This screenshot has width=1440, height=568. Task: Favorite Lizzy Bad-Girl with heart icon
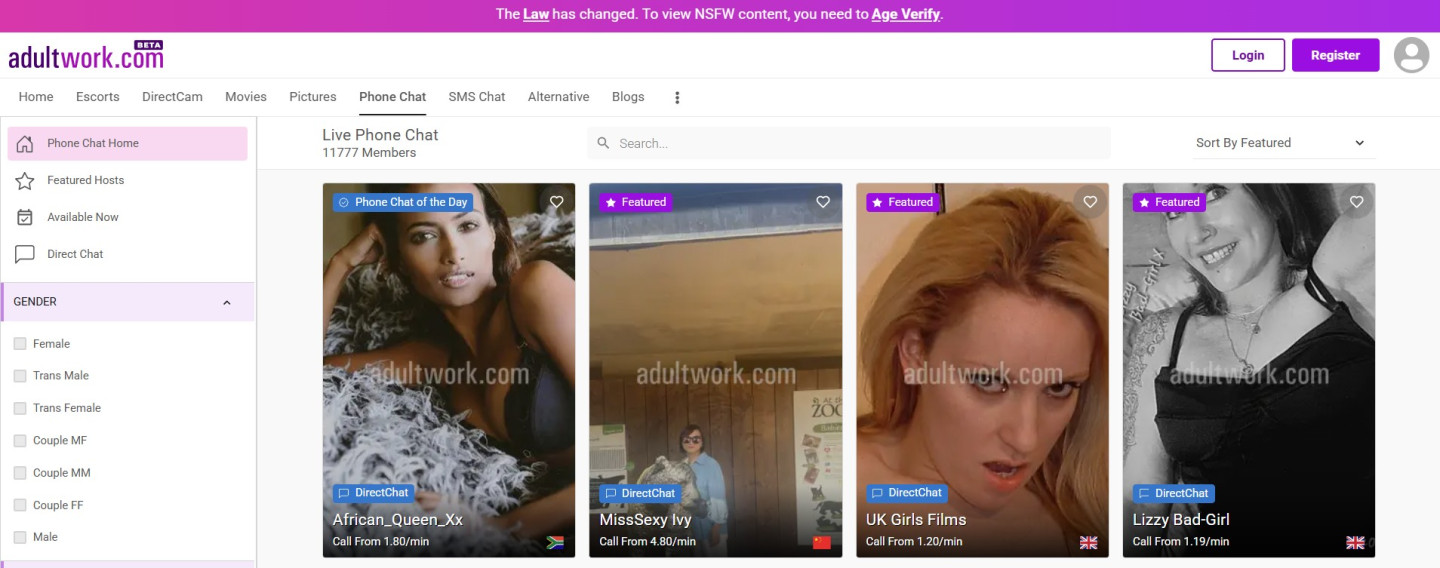(x=1356, y=202)
